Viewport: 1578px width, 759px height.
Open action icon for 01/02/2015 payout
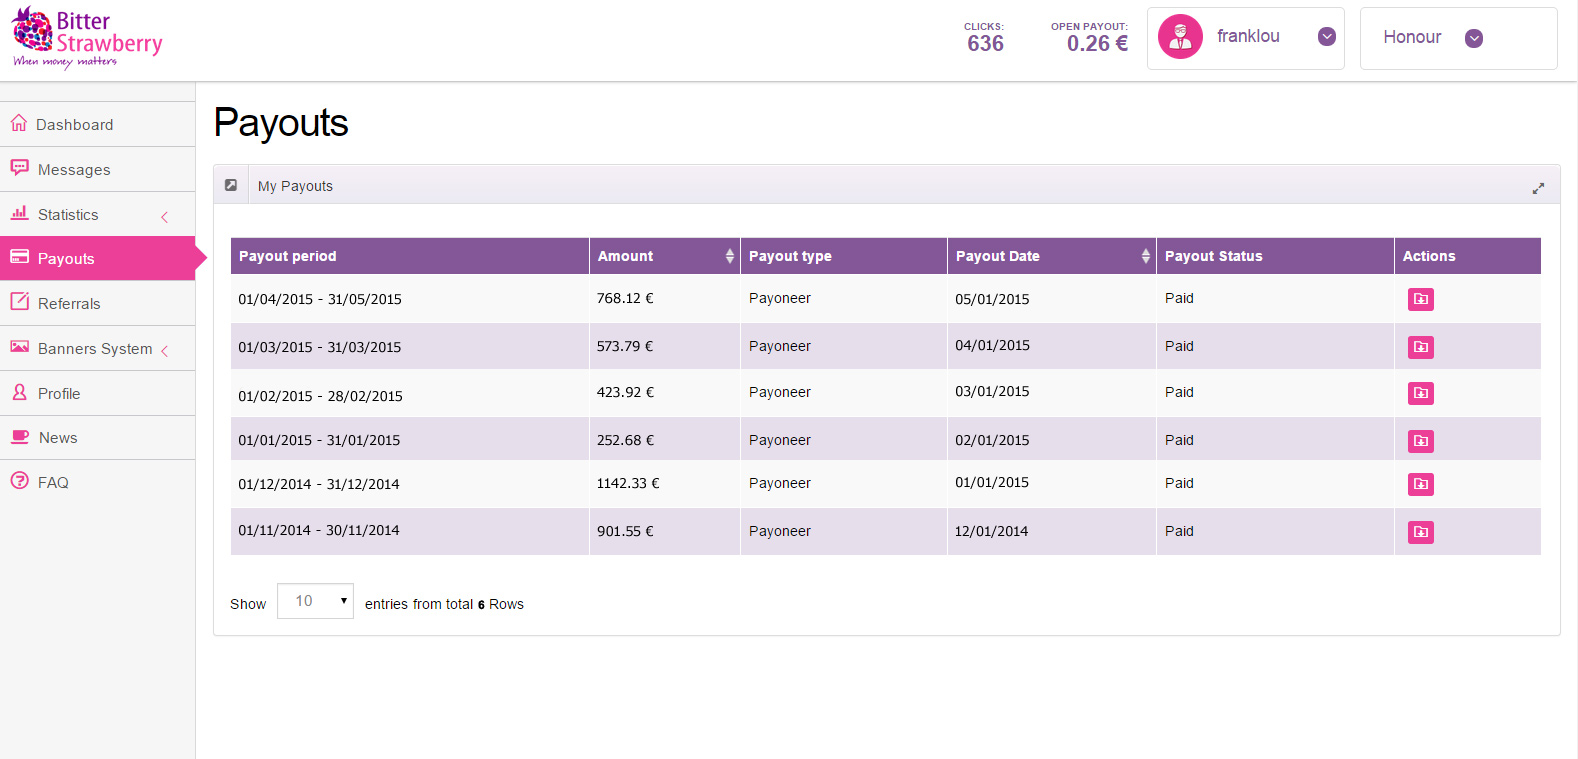point(1421,393)
